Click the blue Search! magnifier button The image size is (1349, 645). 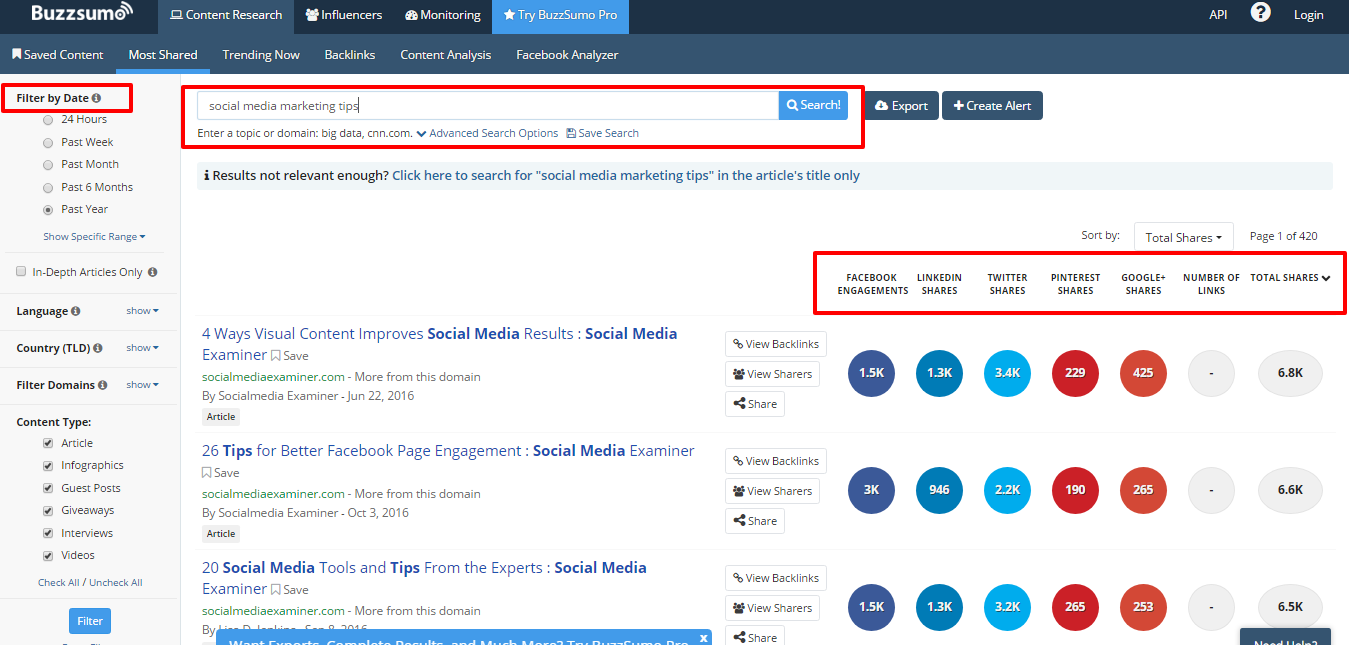click(813, 105)
